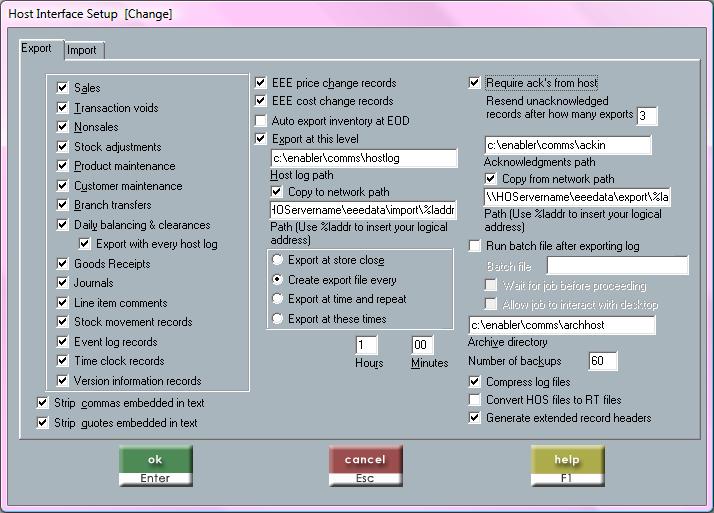Toggle Event log records checkbox
This screenshot has width=714, height=513.
point(62,341)
